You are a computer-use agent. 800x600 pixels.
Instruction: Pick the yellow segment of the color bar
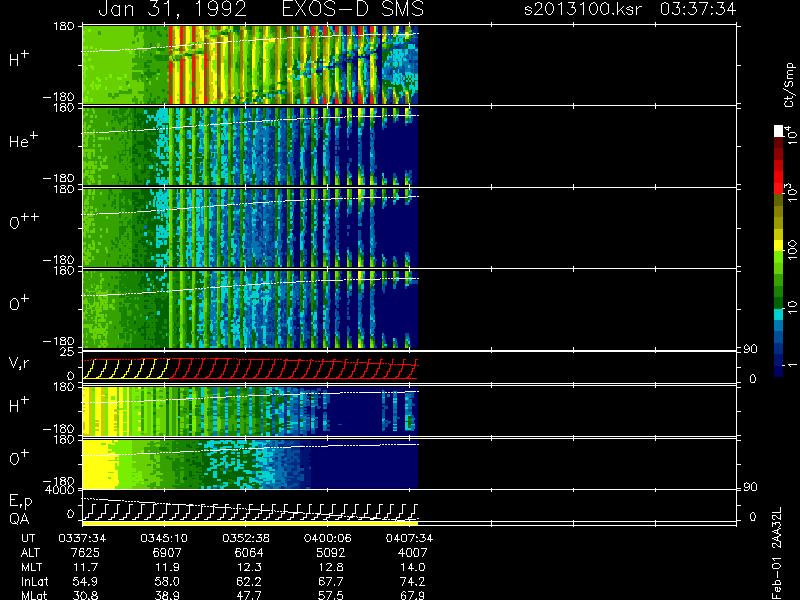pyautogui.click(x=778, y=246)
